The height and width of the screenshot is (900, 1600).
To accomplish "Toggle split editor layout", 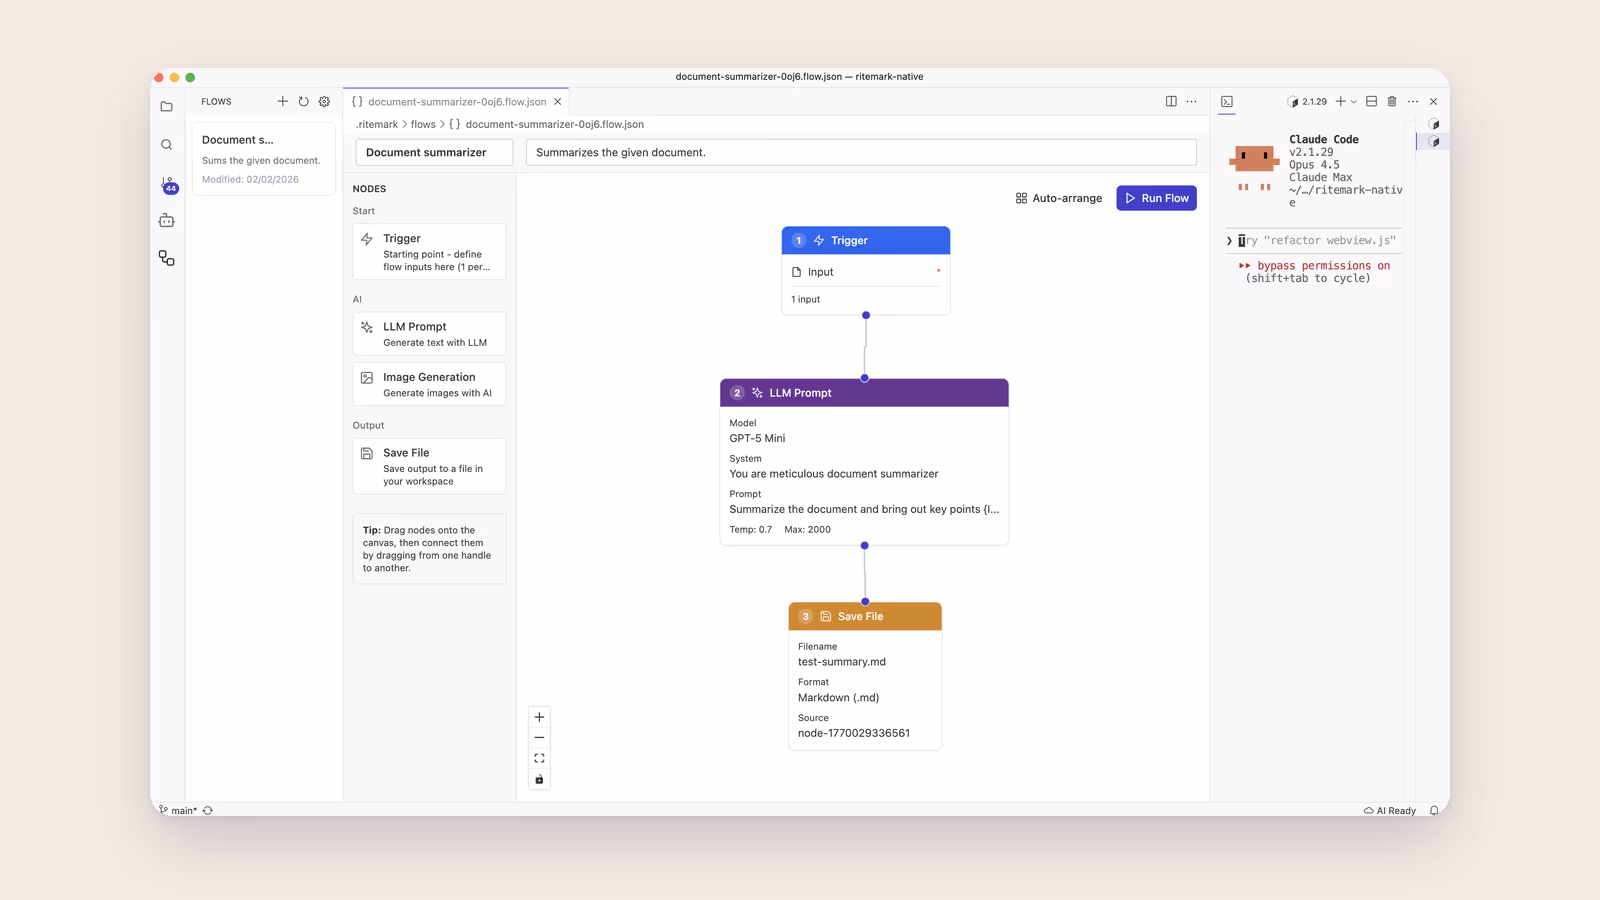I will [x=1171, y=101].
